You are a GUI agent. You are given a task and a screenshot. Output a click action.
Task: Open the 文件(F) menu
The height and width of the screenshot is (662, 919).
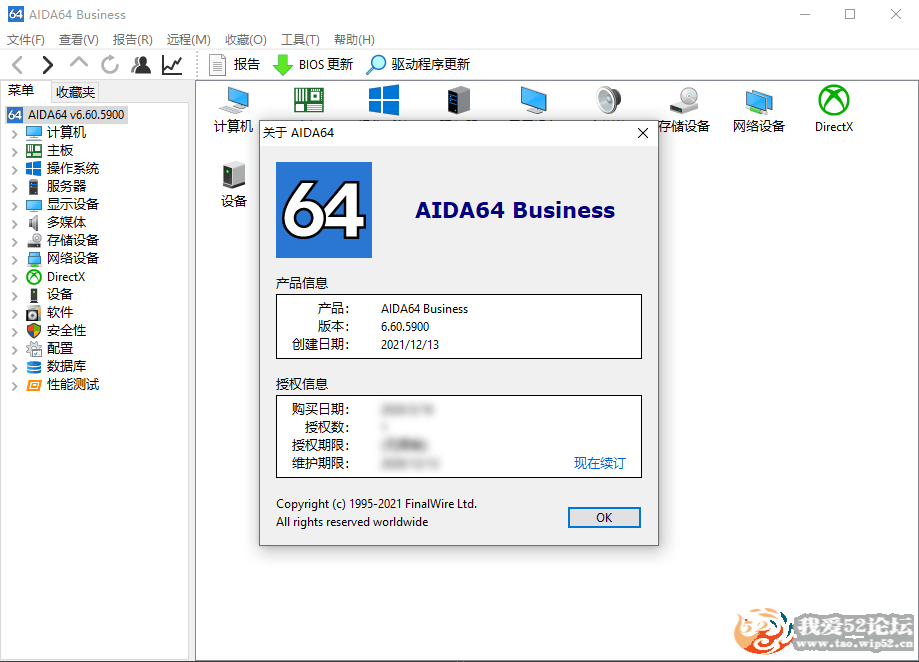point(26,40)
